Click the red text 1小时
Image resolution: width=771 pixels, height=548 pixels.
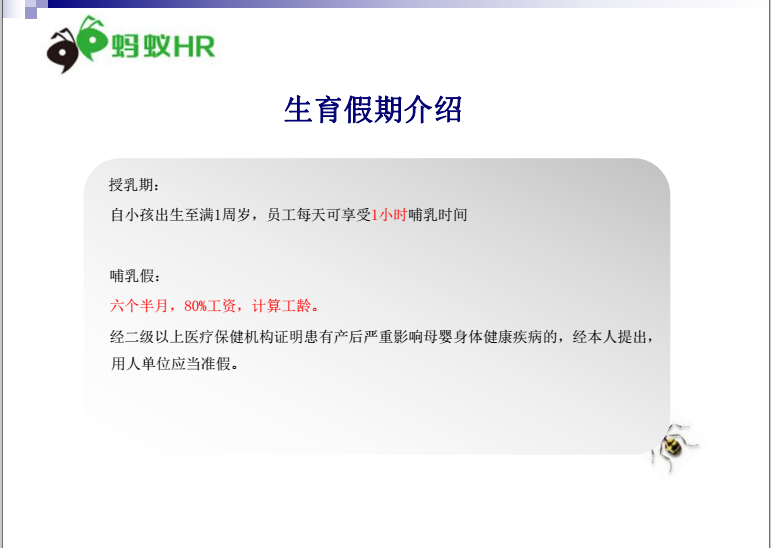389,215
